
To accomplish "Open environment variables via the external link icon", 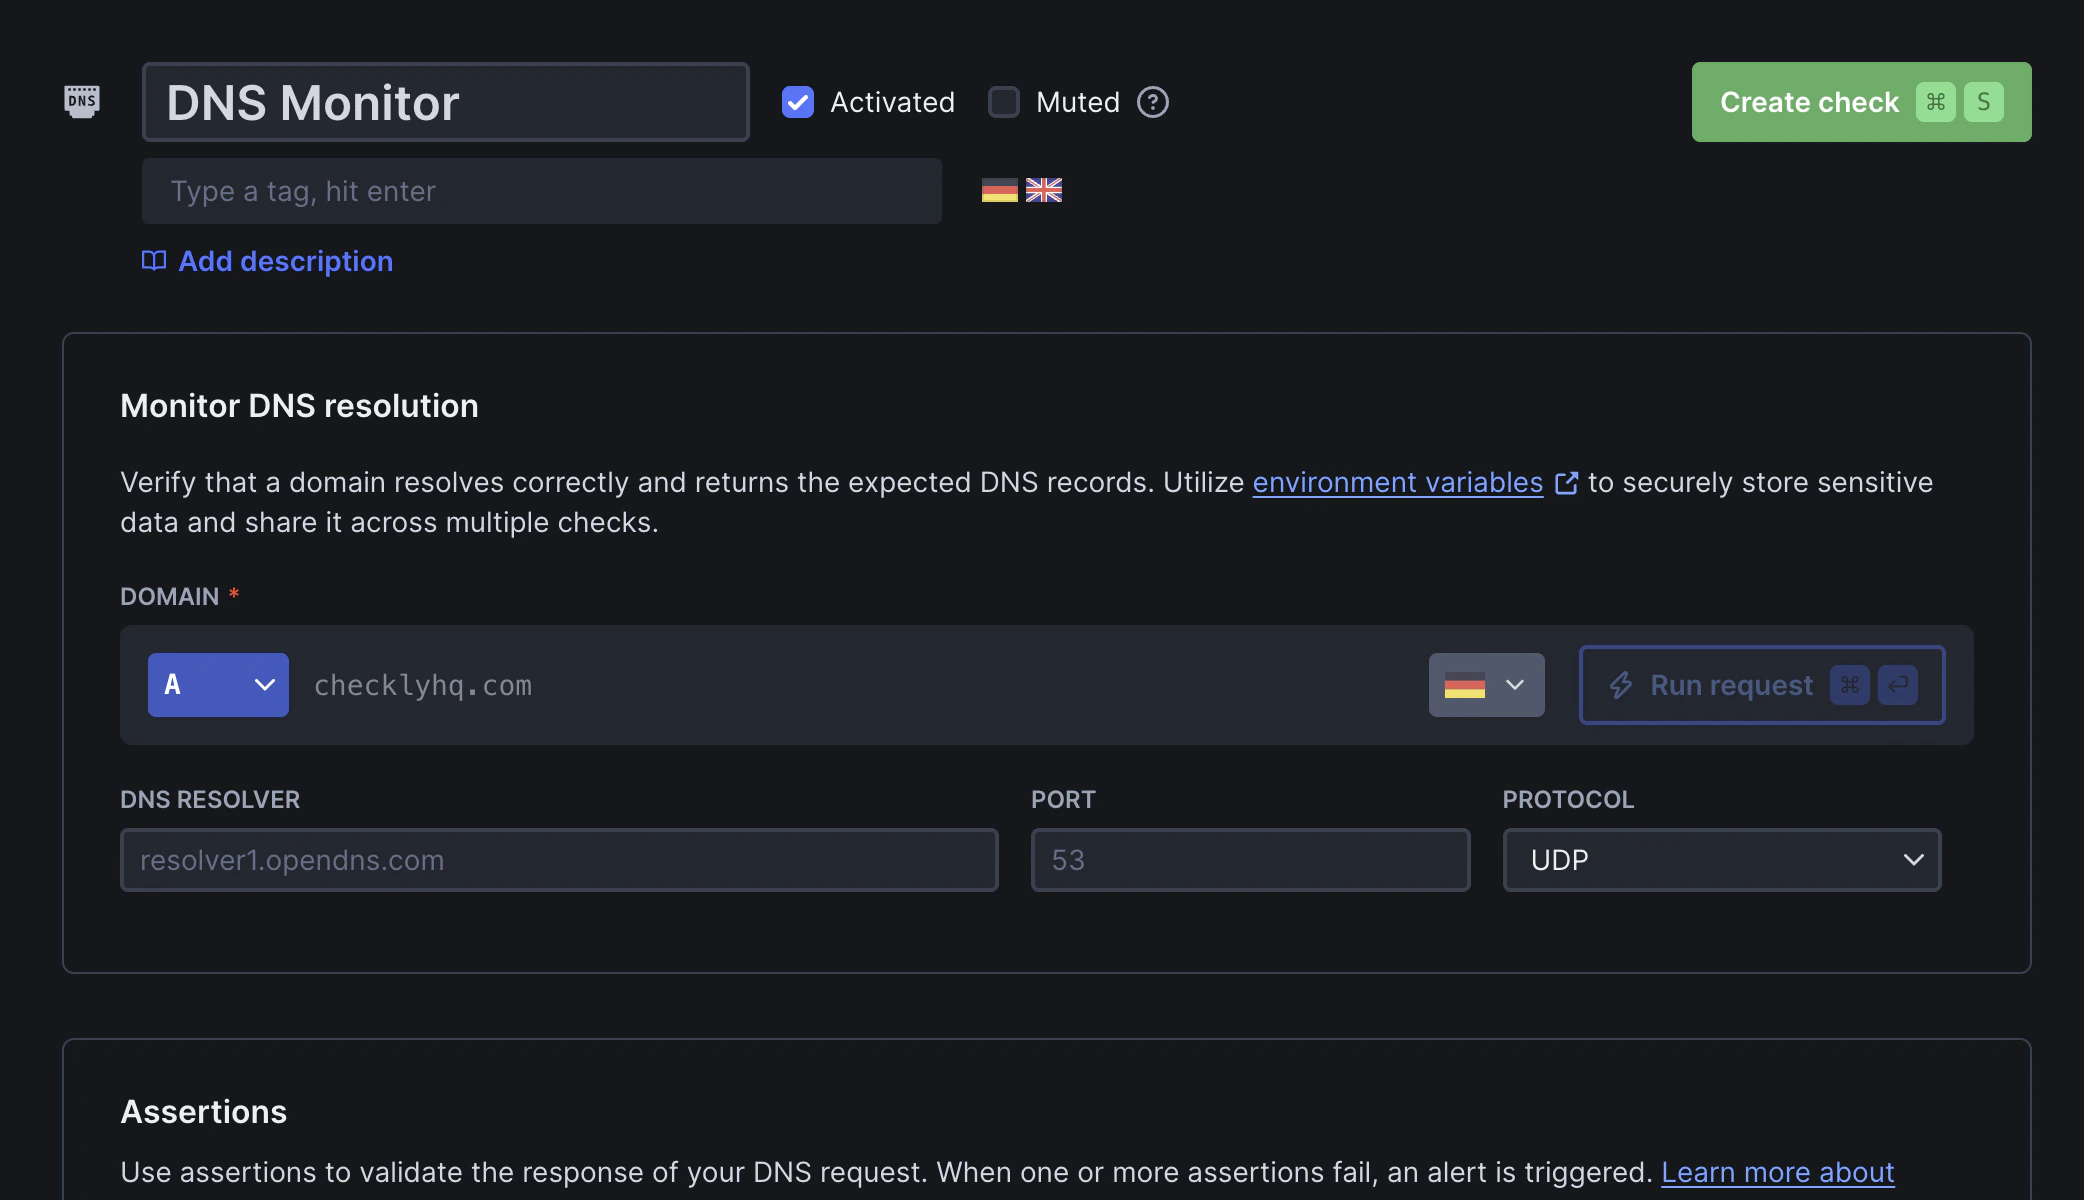I will [1567, 482].
